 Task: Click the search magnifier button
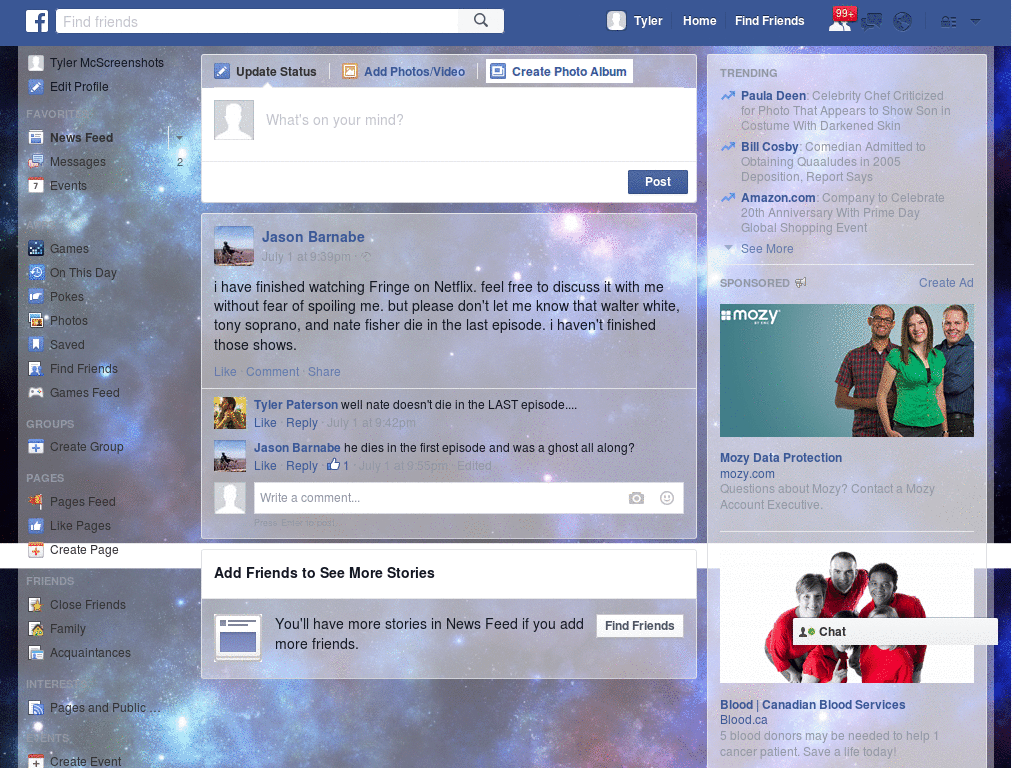pos(481,21)
